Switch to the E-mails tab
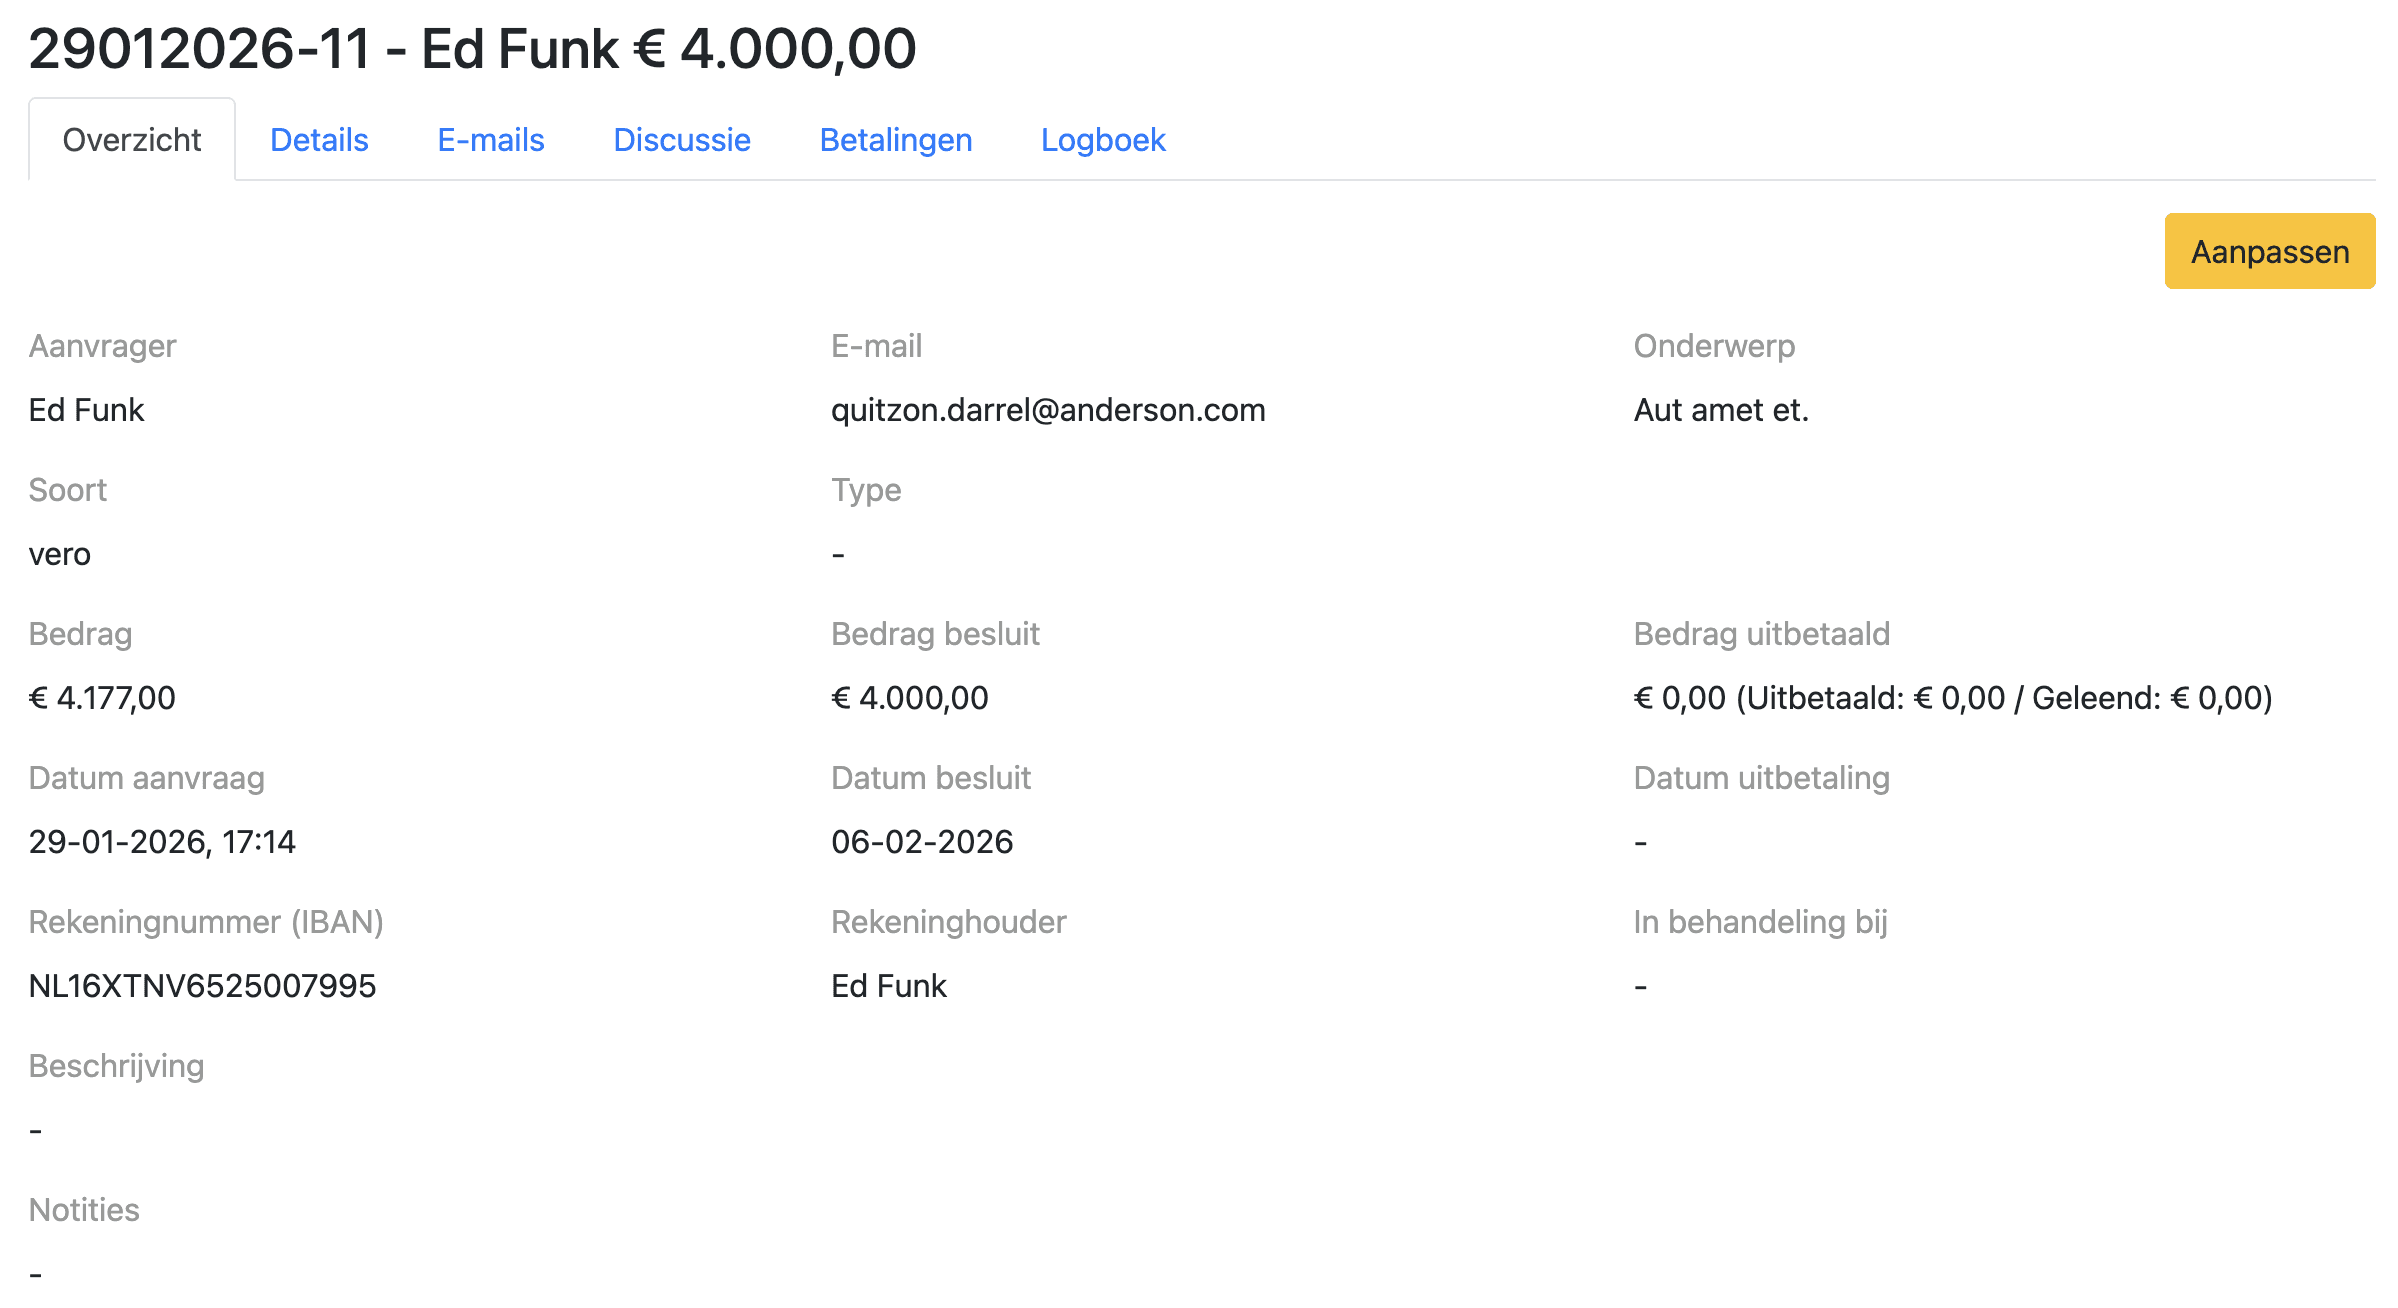Viewport: 2398px width, 1308px height. [x=491, y=140]
